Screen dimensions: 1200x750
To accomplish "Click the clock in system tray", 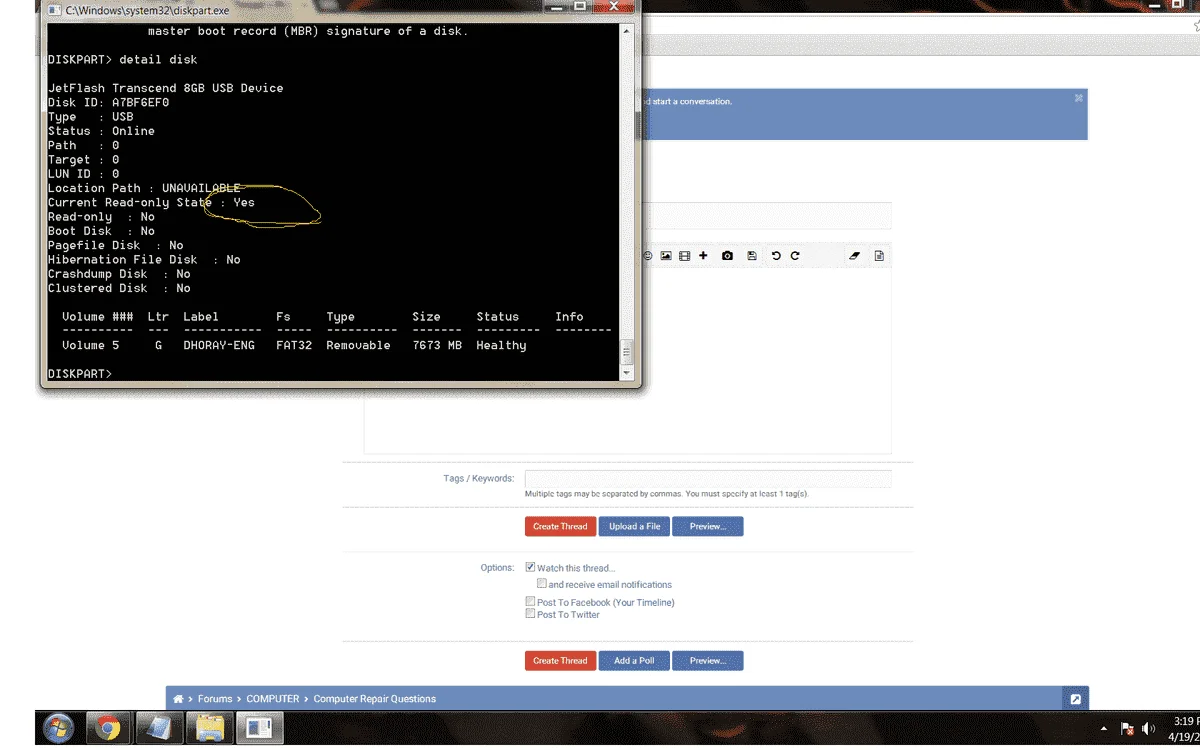I will (1185, 728).
